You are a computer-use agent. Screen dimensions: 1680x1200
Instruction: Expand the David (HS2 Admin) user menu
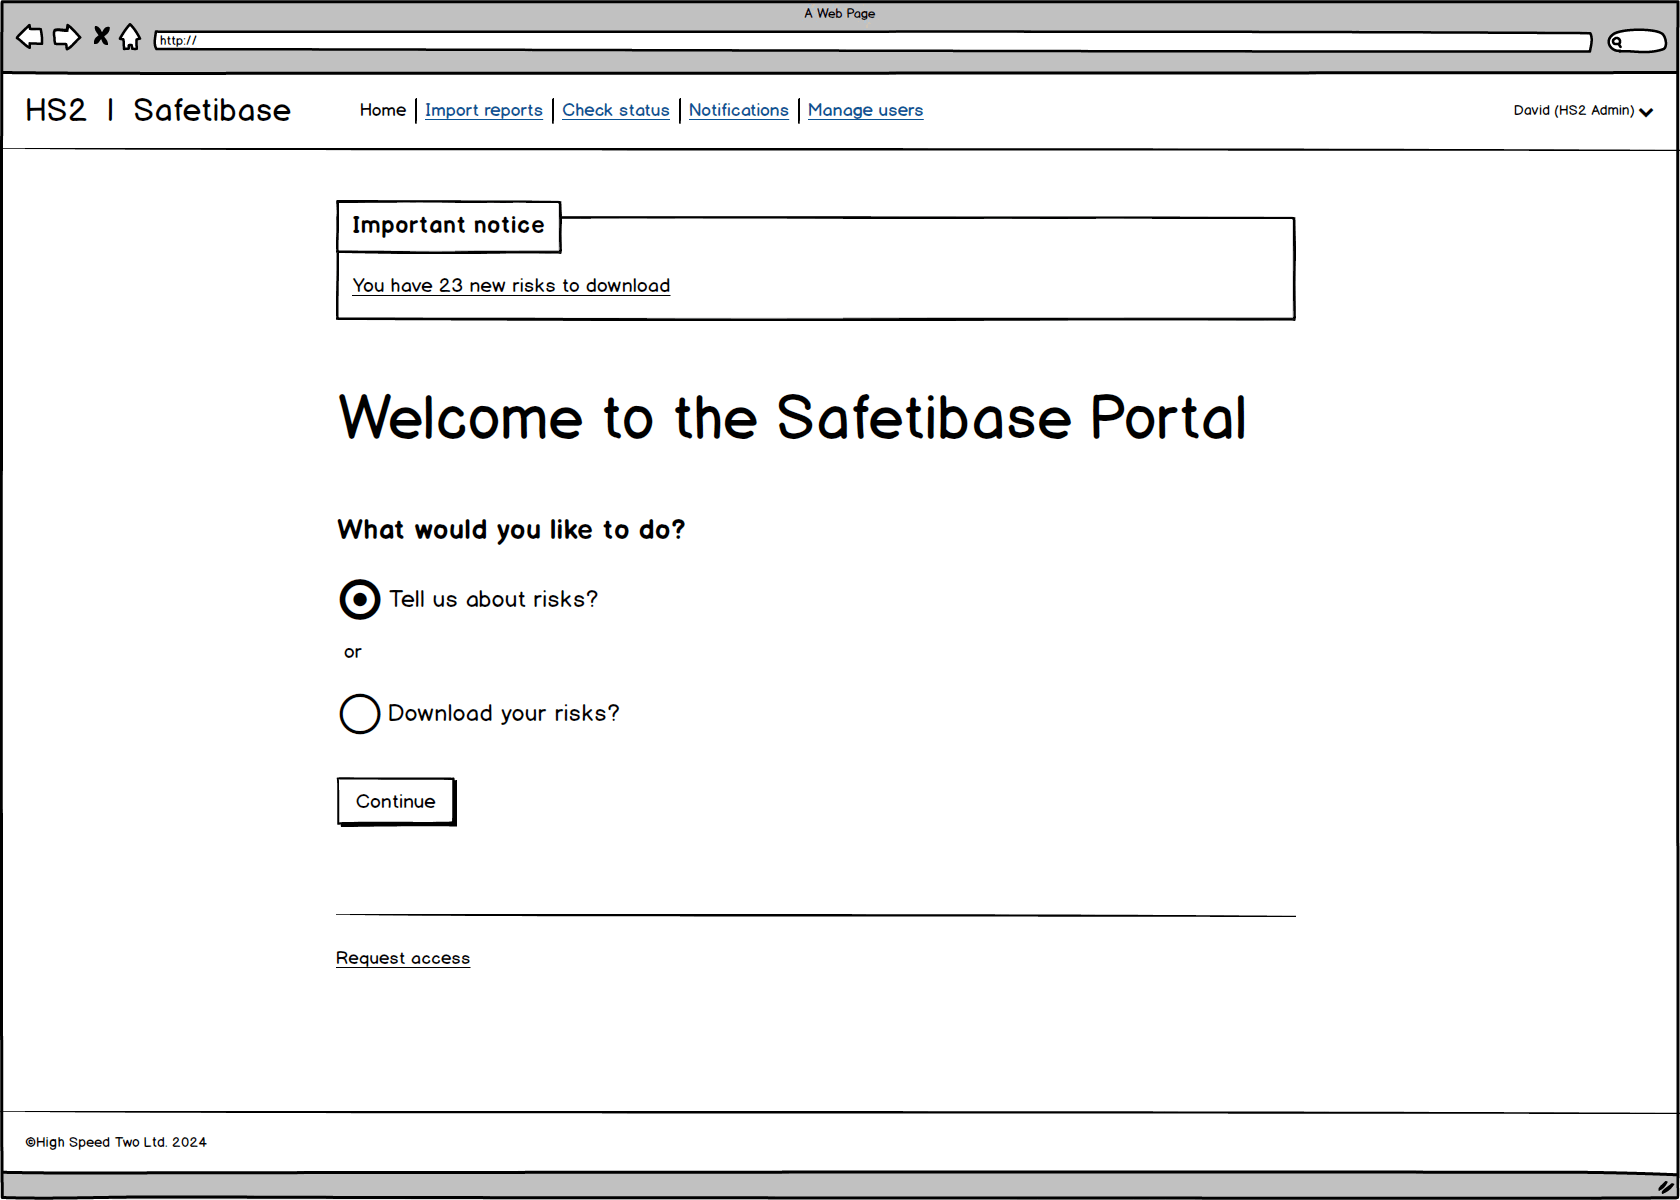click(x=1583, y=110)
